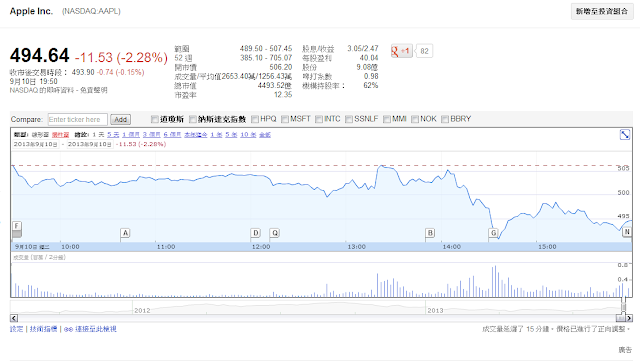Screen dimensions: 640x362
Task: Grab the range slider handle near 2013
Action: click(x=623, y=307)
